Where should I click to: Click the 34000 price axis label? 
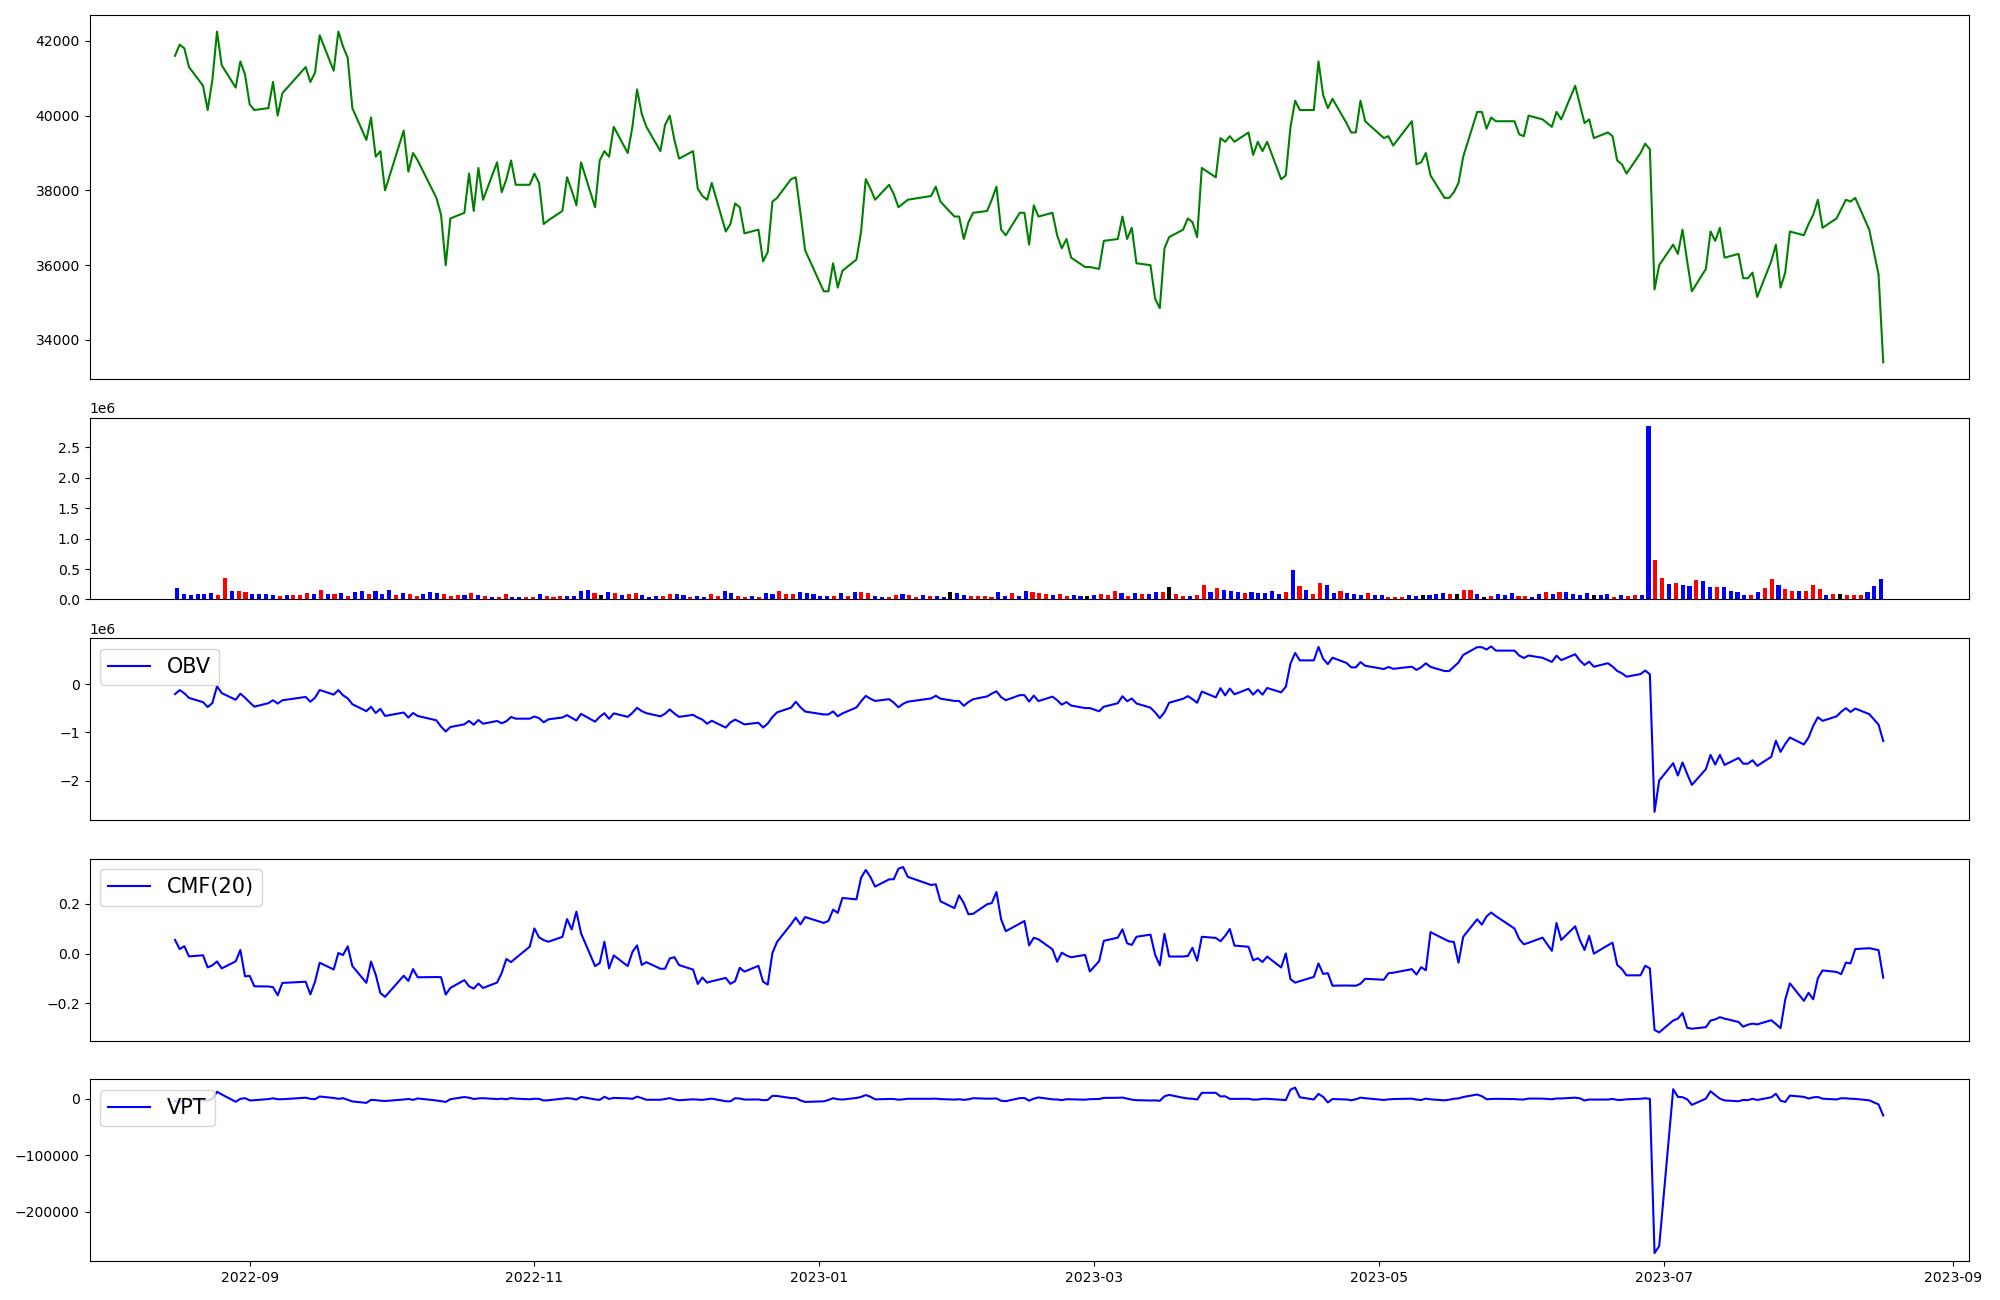57,341
